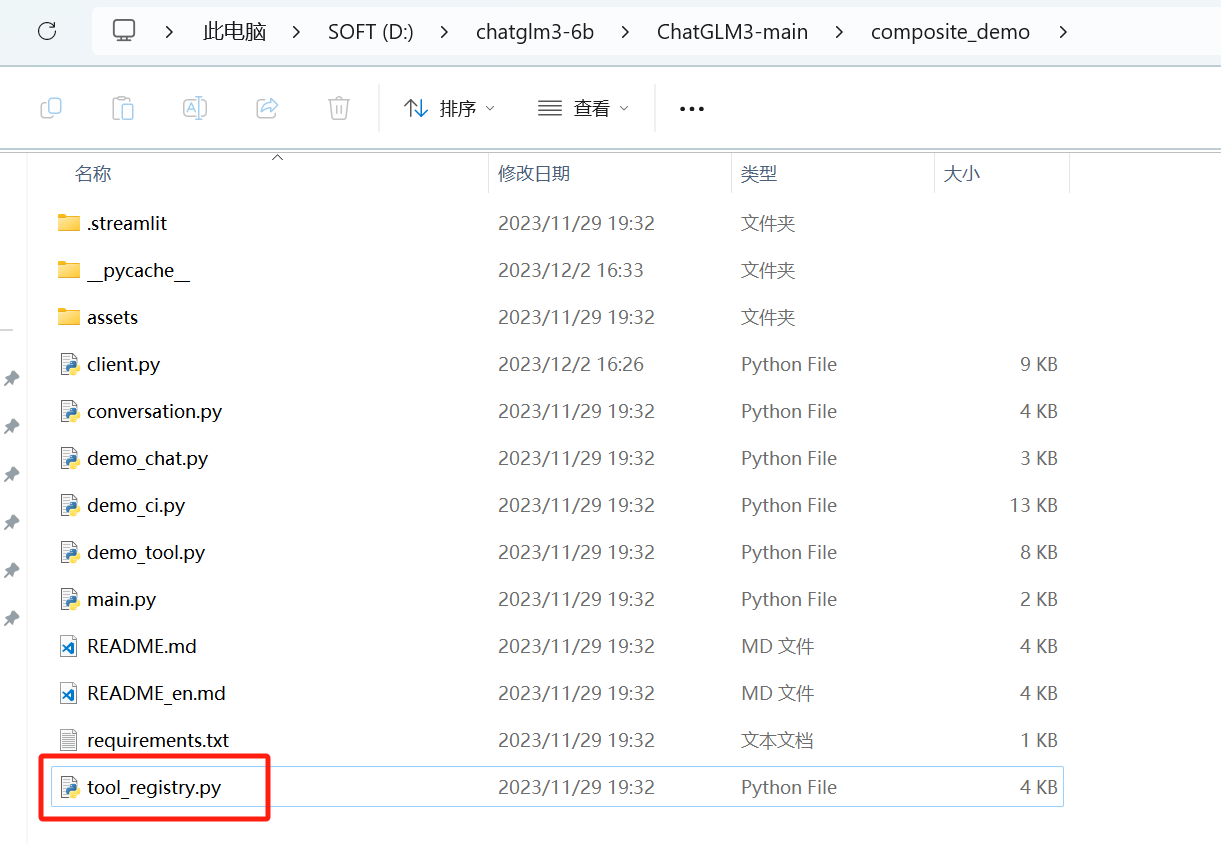Navigate to 此电脑 in the breadcrumb
The image size is (1221, 844).
coord(235,32)
